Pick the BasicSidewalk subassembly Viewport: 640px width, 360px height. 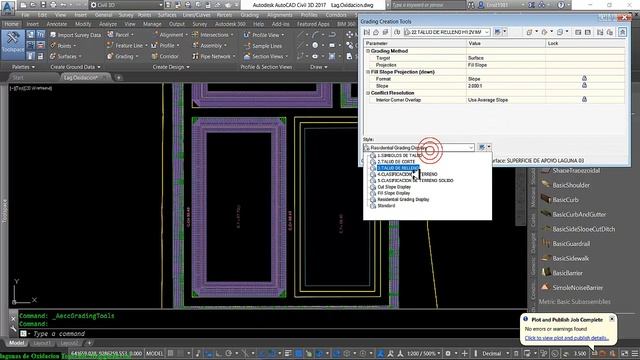(565, 258)
